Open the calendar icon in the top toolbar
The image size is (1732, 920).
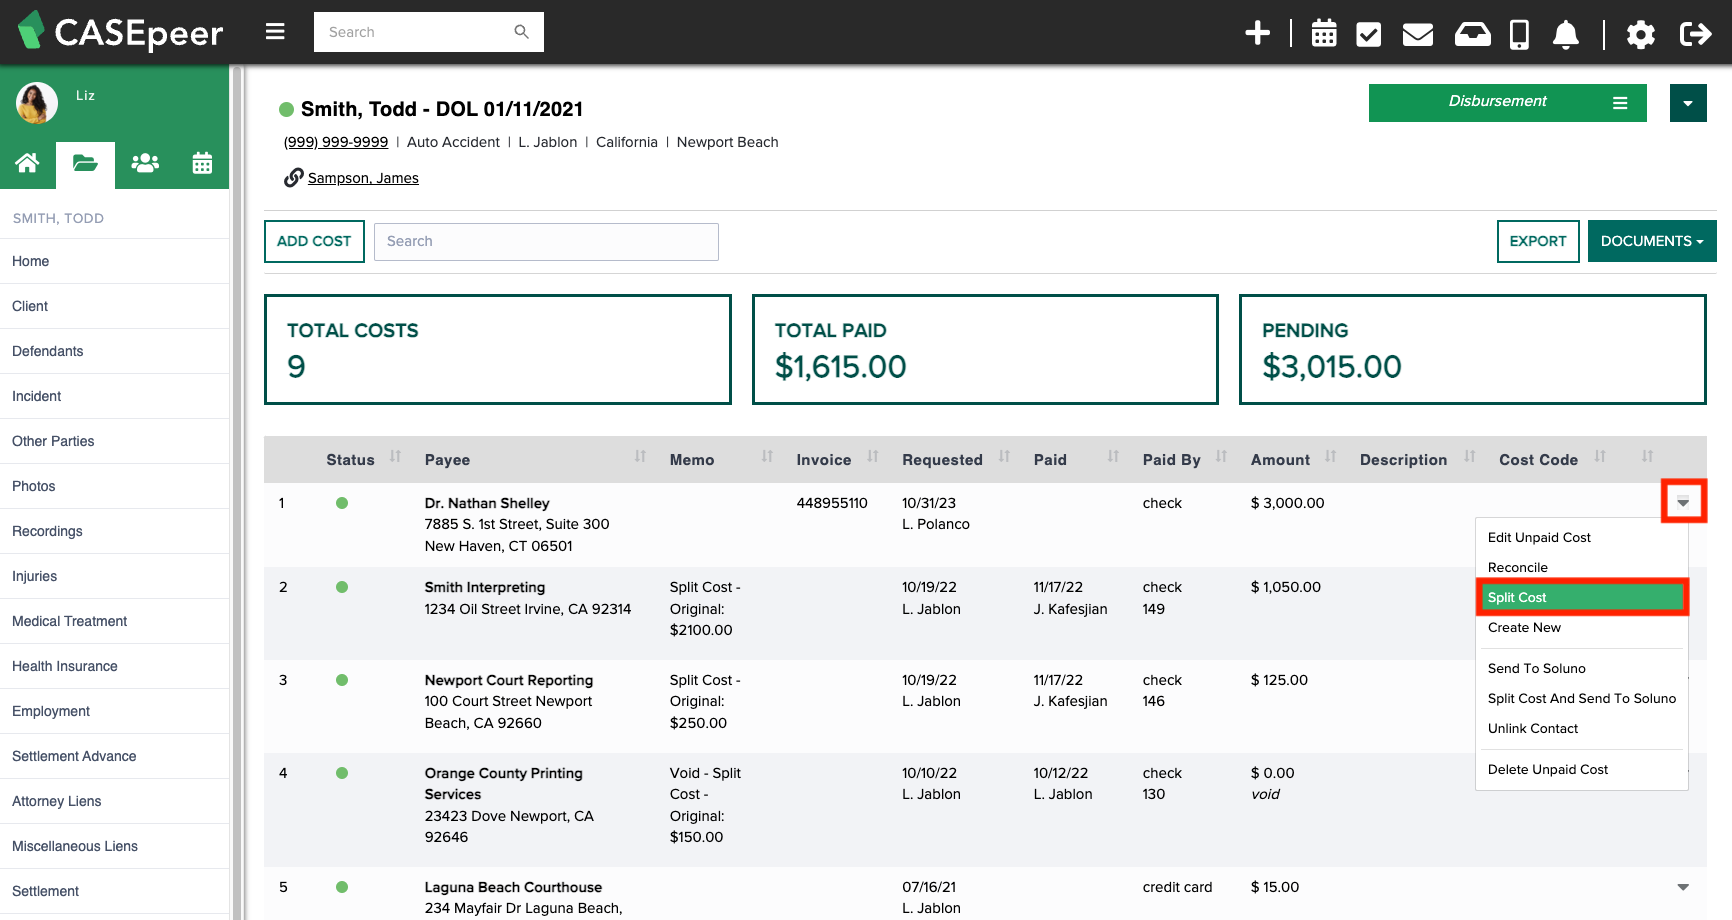(1324, 33)
